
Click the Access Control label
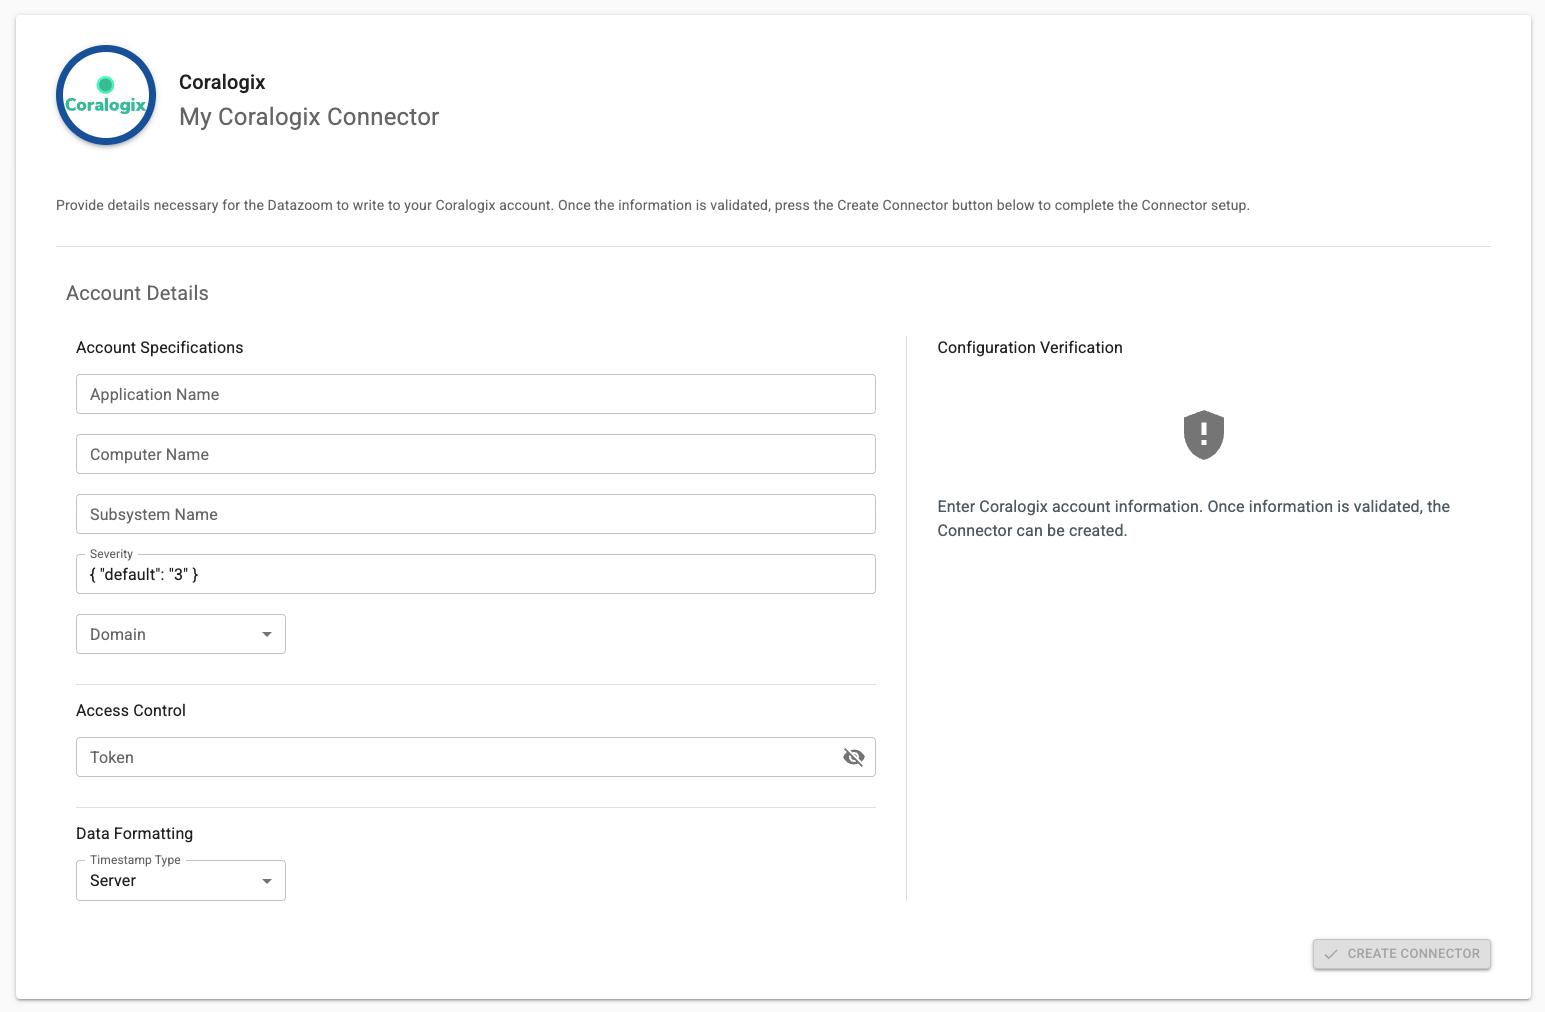(x=131, y=710)
